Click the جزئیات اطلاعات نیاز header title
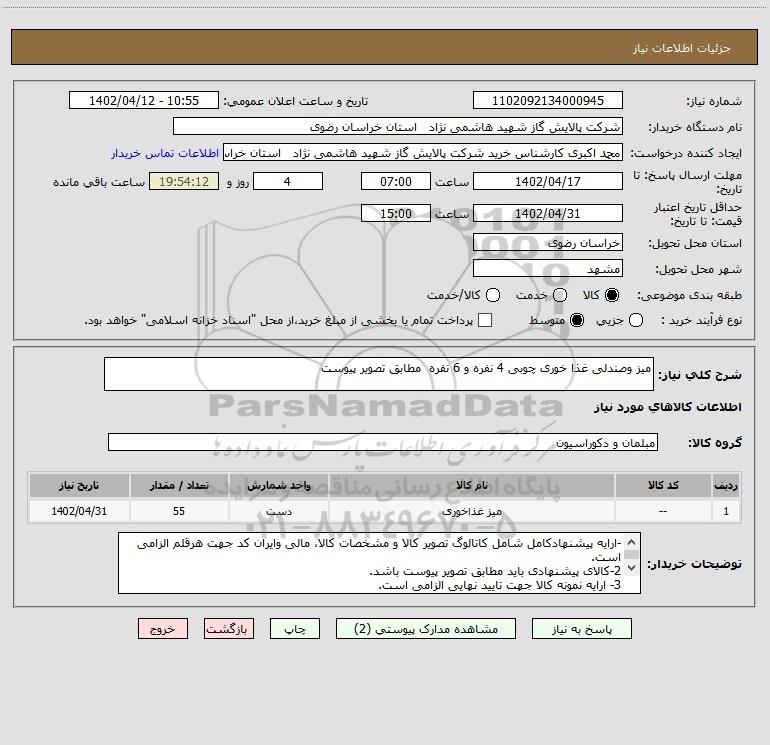The image size is (770, 745). pyautogui.click(x=681, y=48)
